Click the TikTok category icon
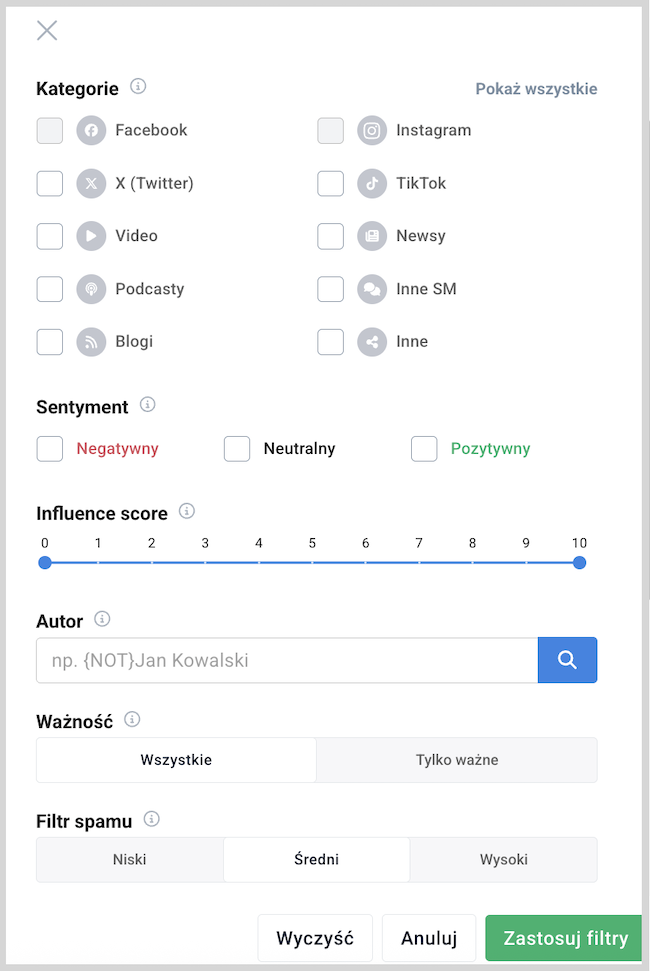The image size is (650, 971). (371, 183)
